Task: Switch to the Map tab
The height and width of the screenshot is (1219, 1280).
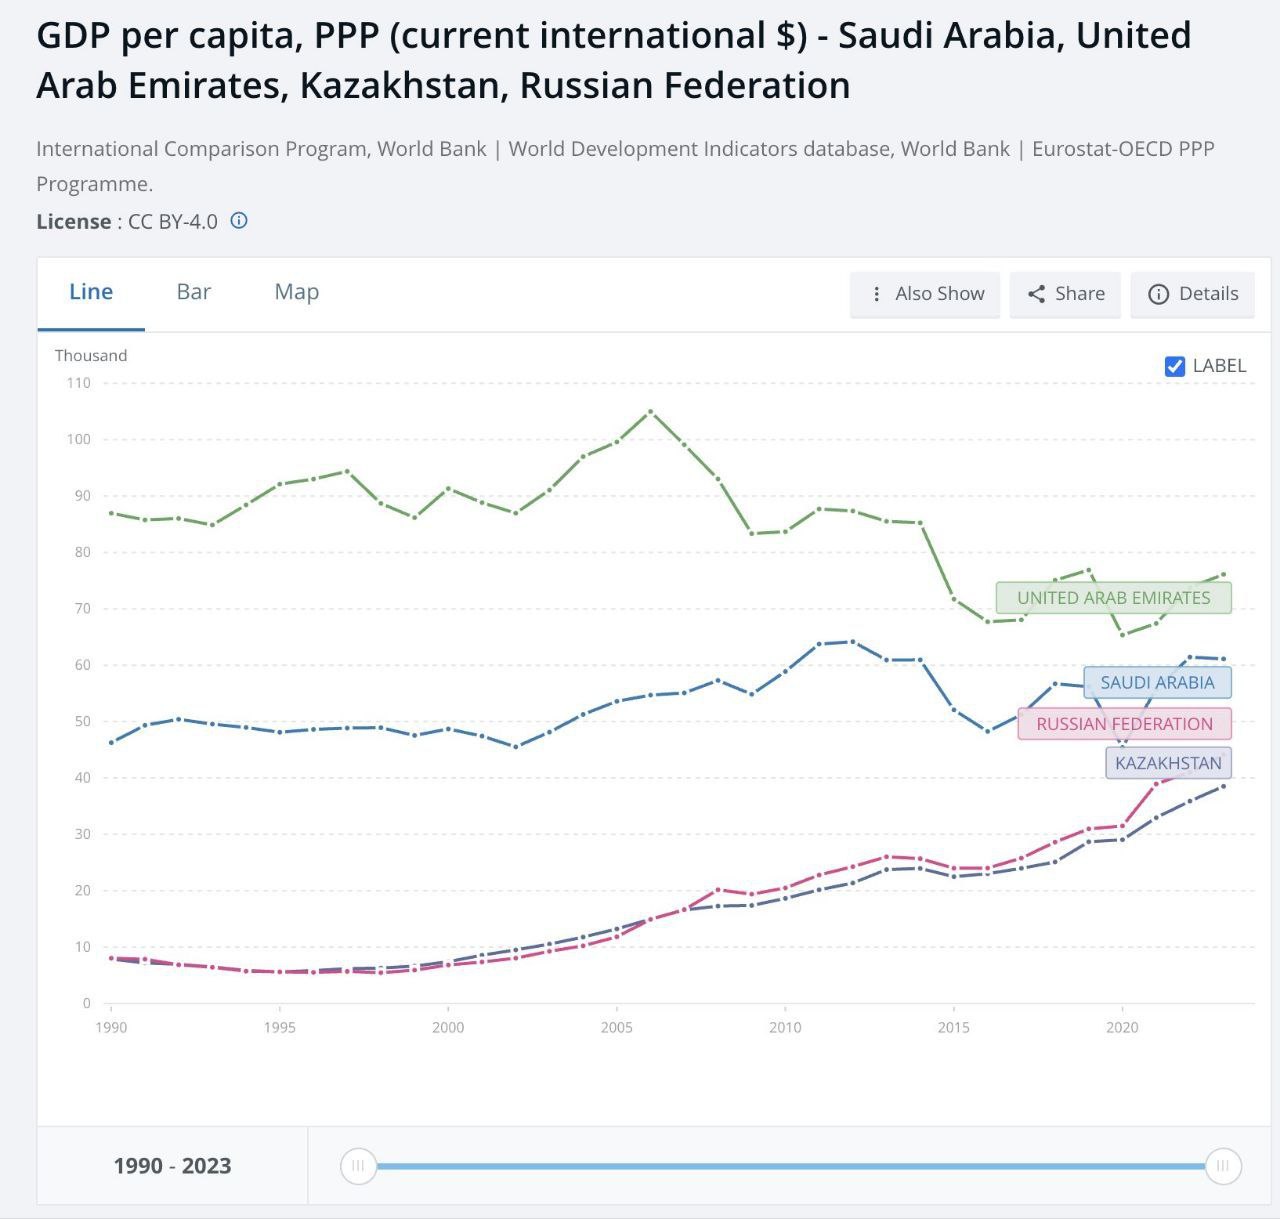Action: coord(296,292)
